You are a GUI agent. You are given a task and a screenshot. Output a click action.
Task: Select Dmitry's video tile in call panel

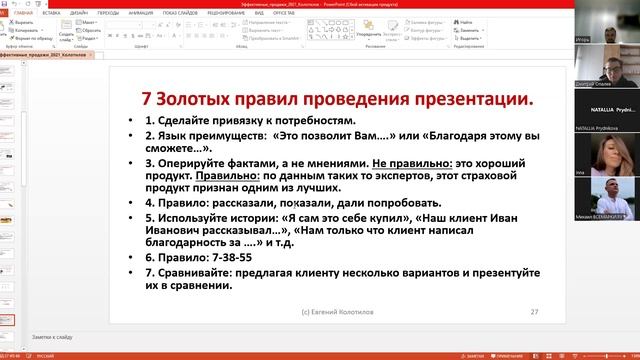point(607,66)
